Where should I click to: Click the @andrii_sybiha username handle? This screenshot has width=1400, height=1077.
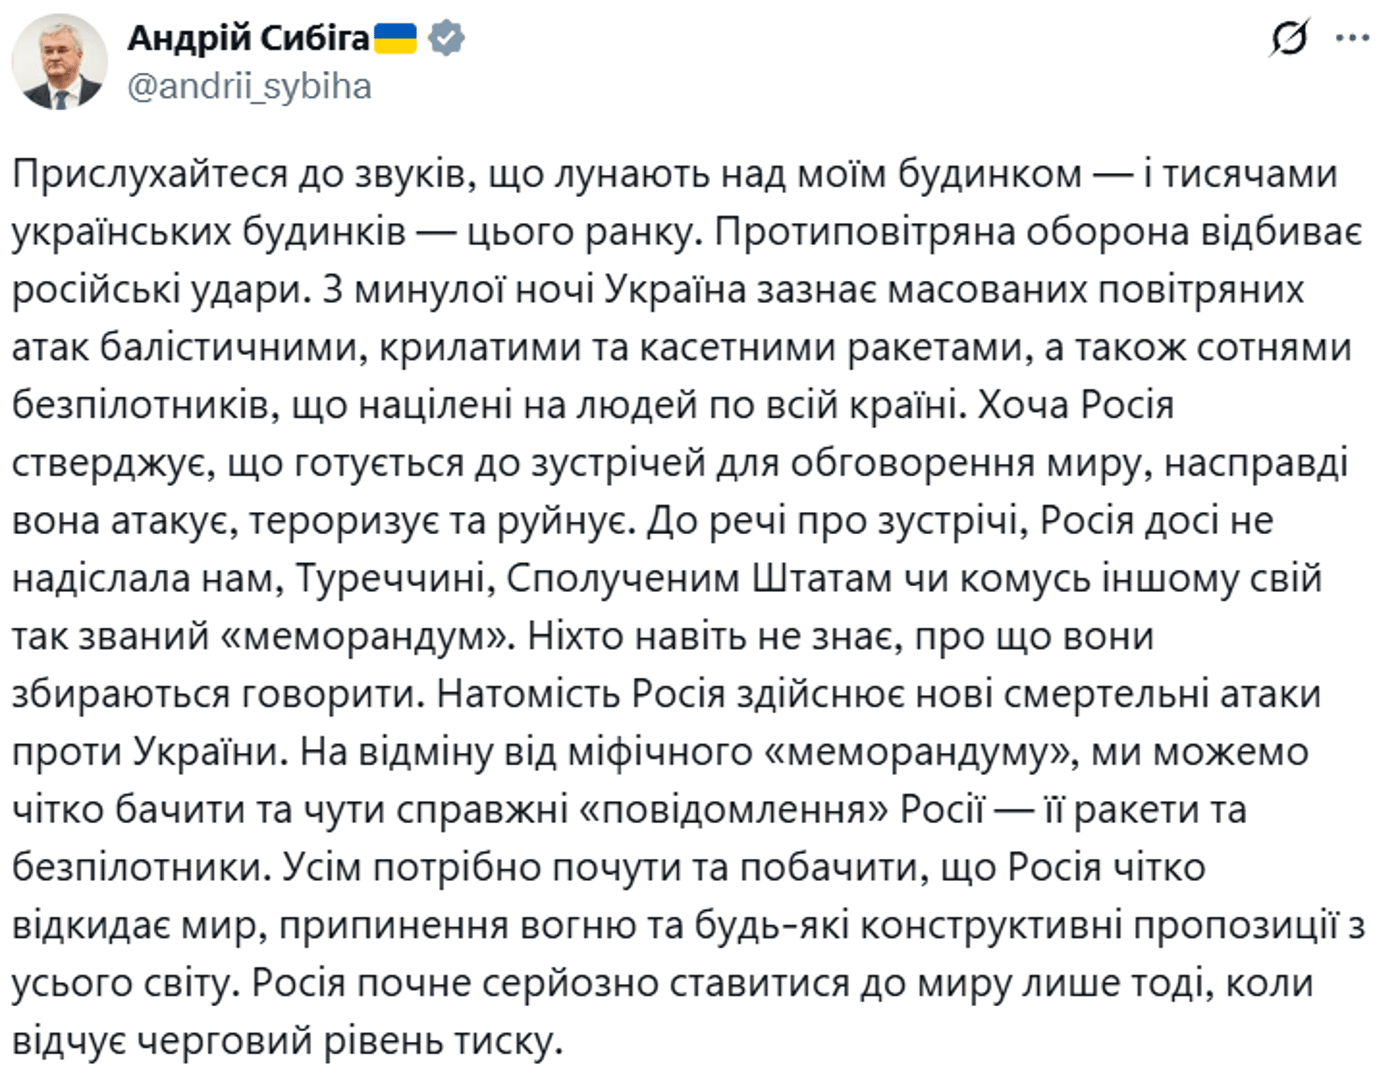[x=248, y=89]
